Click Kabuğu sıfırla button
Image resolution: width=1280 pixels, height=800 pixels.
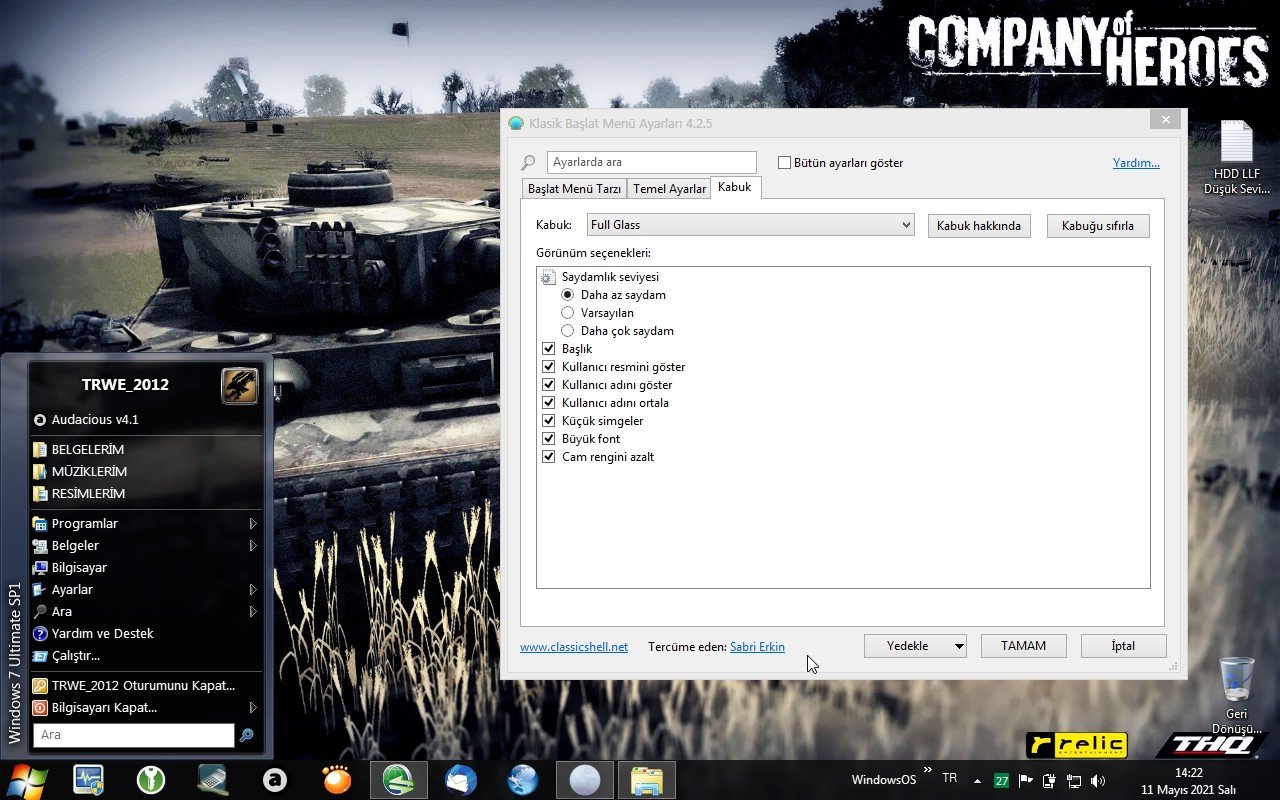point(1098,225)
